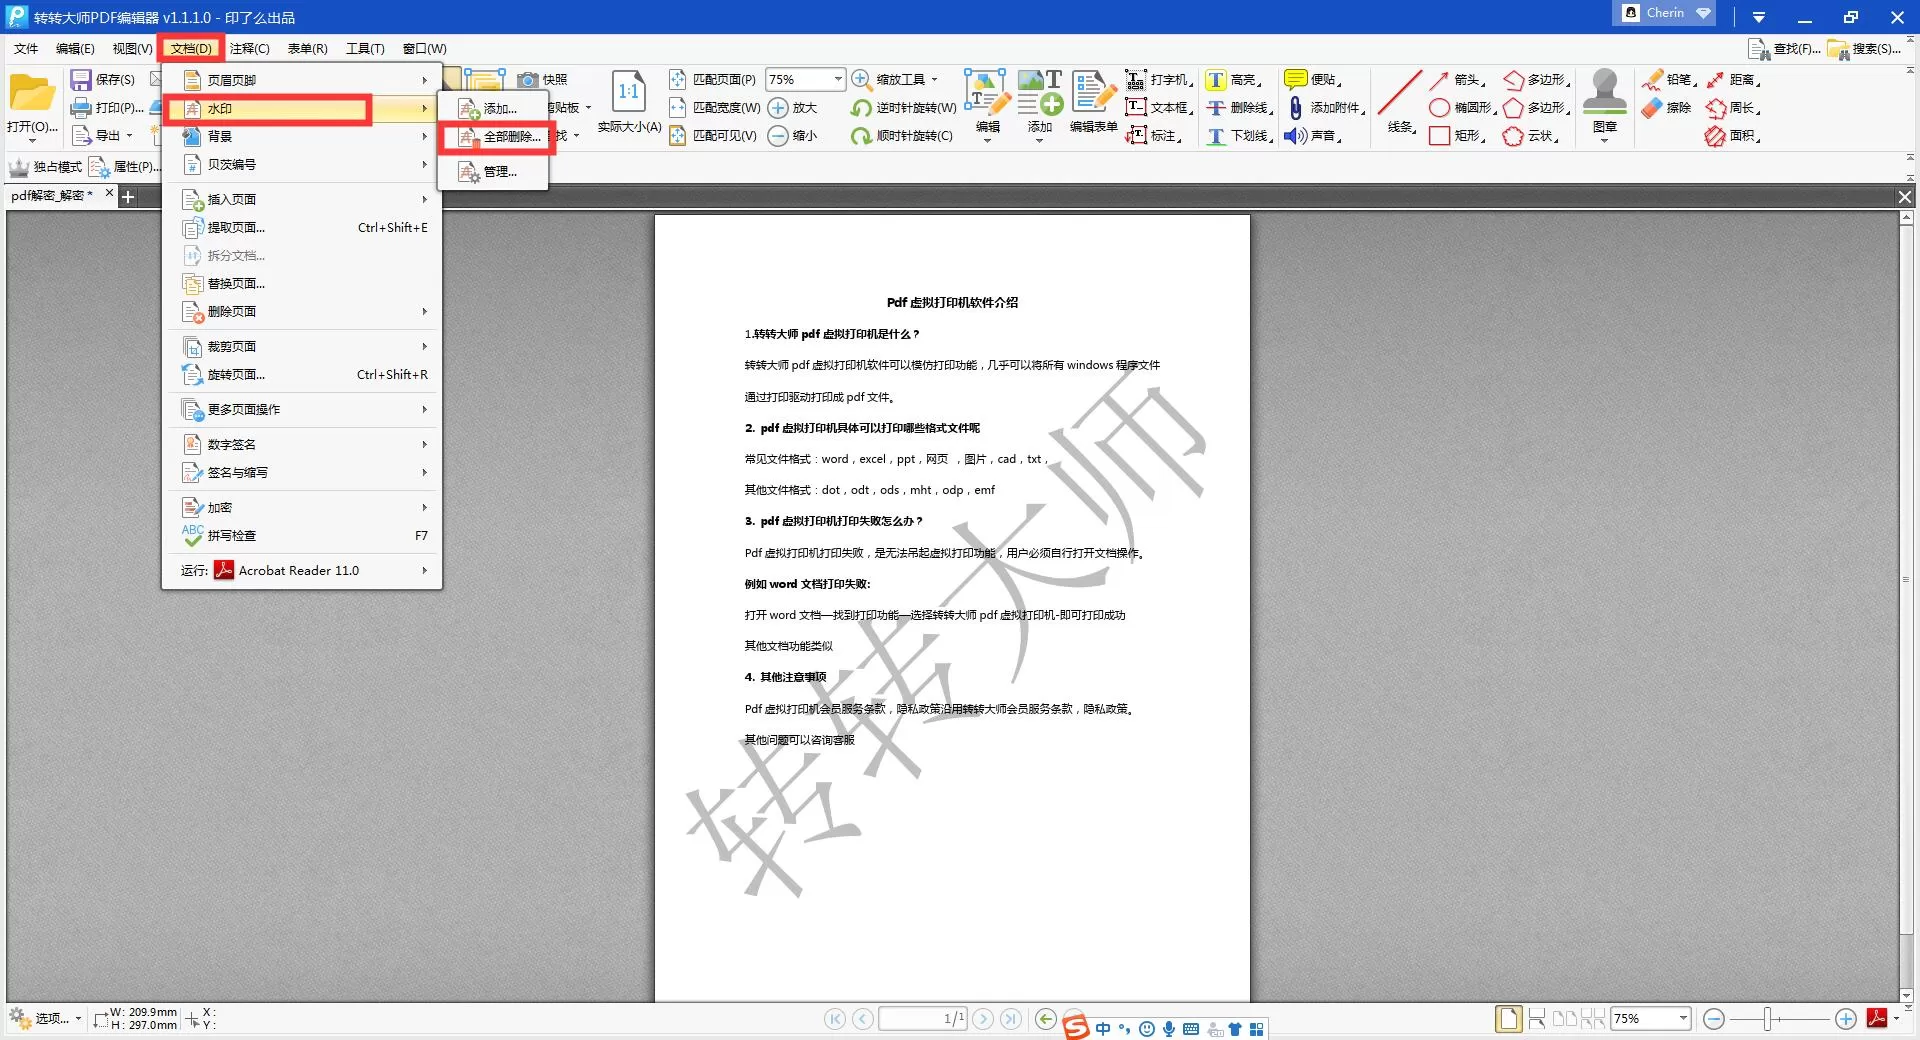Viewport: 1920px width, 1040px height.
Task: Click 匹配页面(P) fit page icon
Action: [x=677, y=80]
